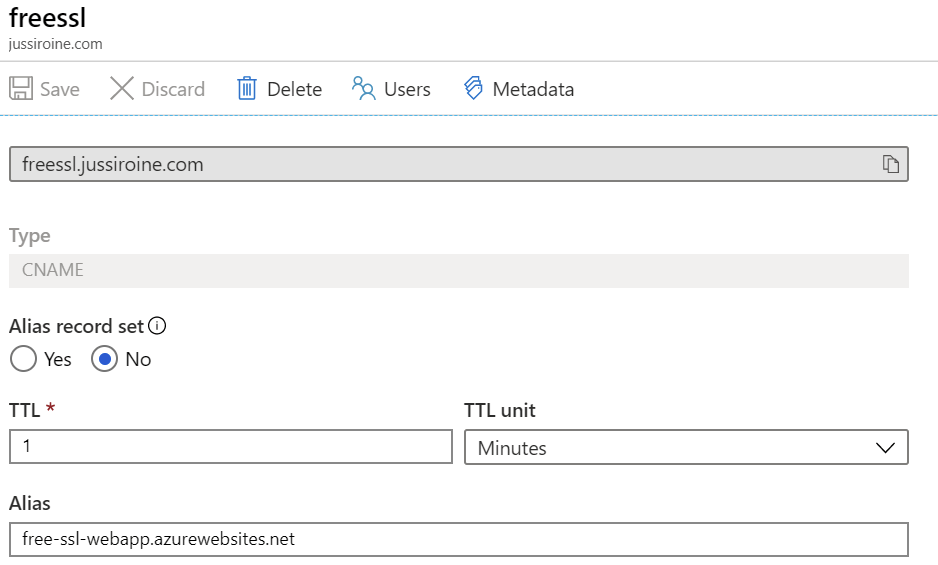
Task: Click the Discard text button
Action: (173, 89)
